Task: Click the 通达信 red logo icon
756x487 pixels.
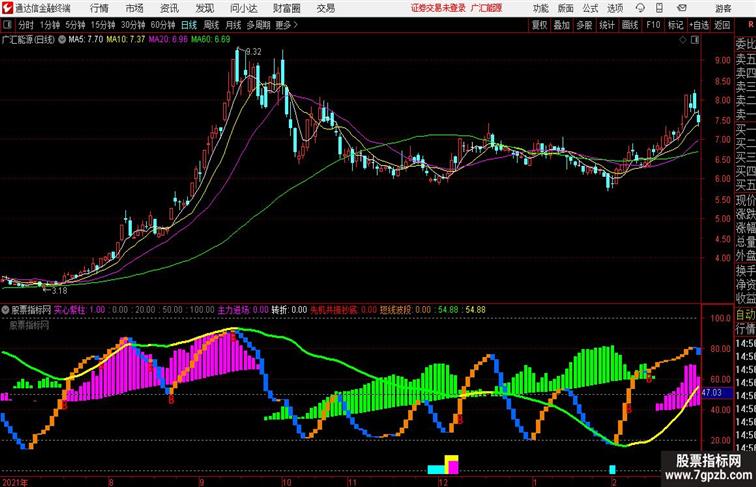Action: 7,8
